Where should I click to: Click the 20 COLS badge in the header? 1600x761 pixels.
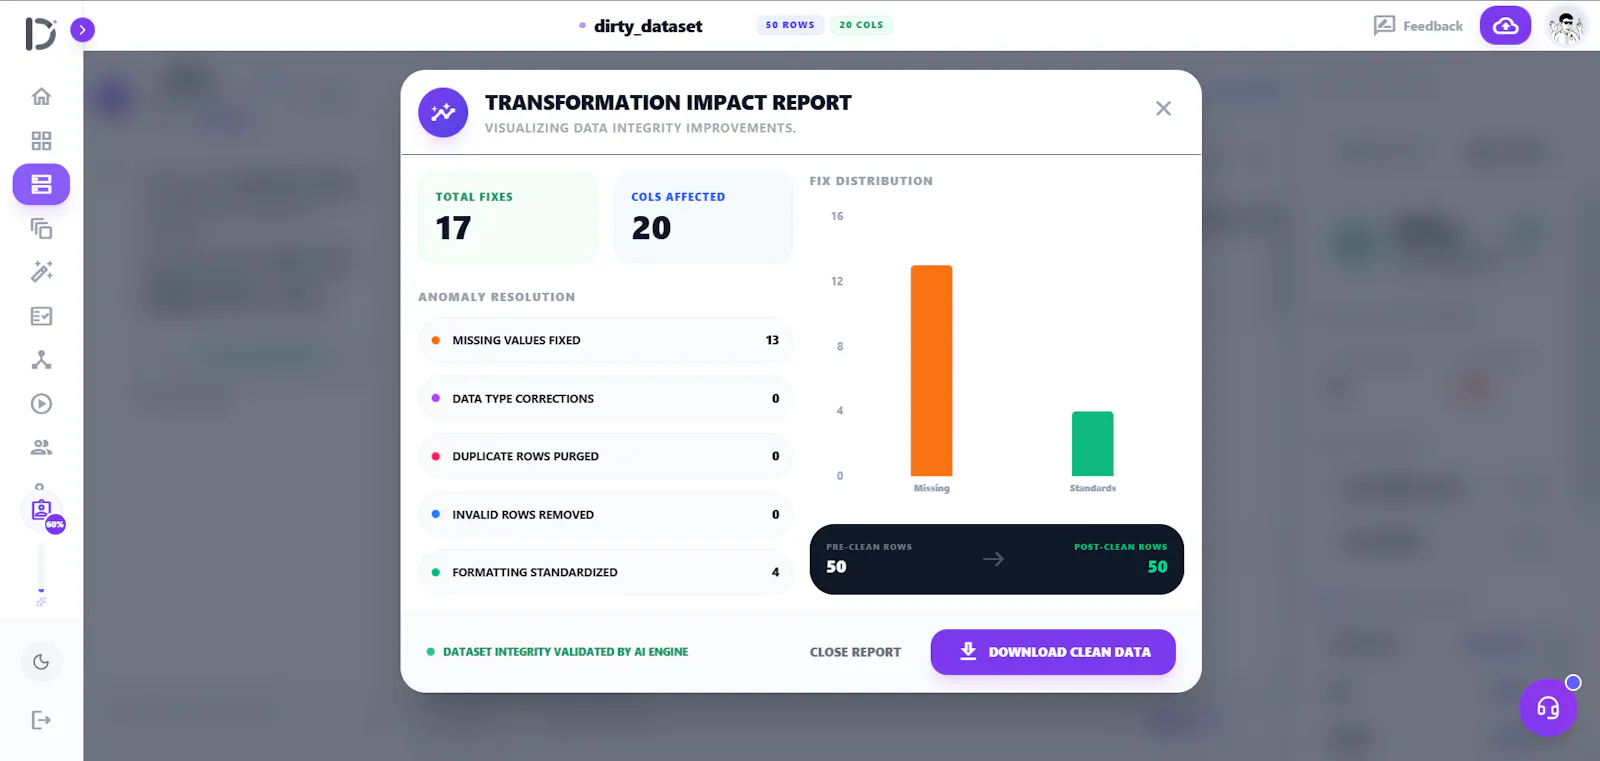coord(861,25)
